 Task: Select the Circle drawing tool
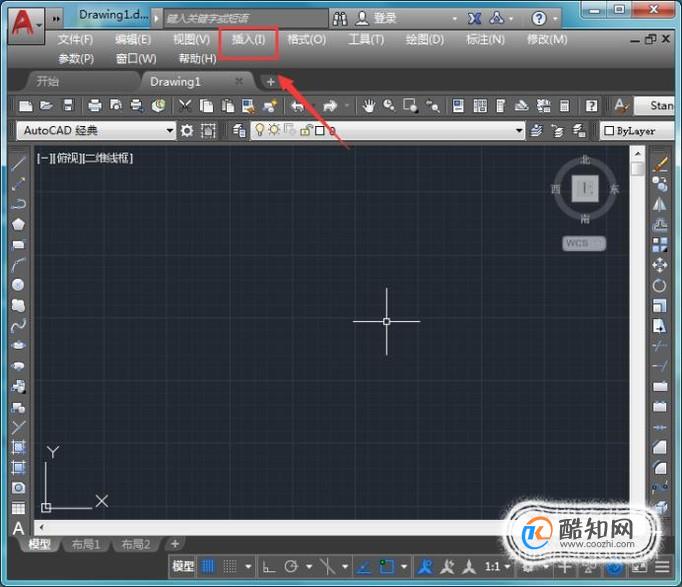click(18, 285)
